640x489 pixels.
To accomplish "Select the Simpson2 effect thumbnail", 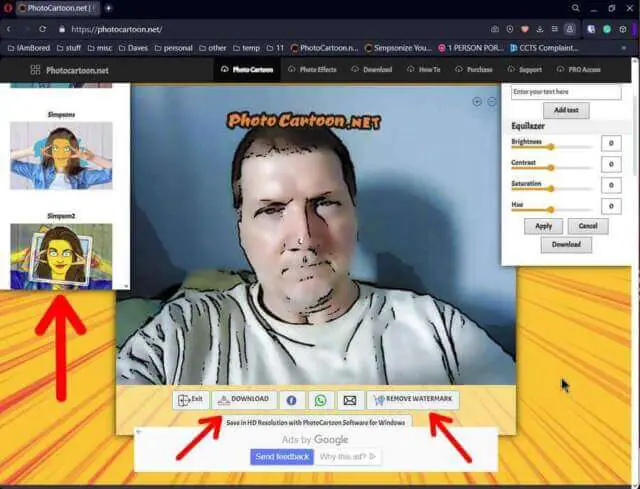I will point(61,256).
